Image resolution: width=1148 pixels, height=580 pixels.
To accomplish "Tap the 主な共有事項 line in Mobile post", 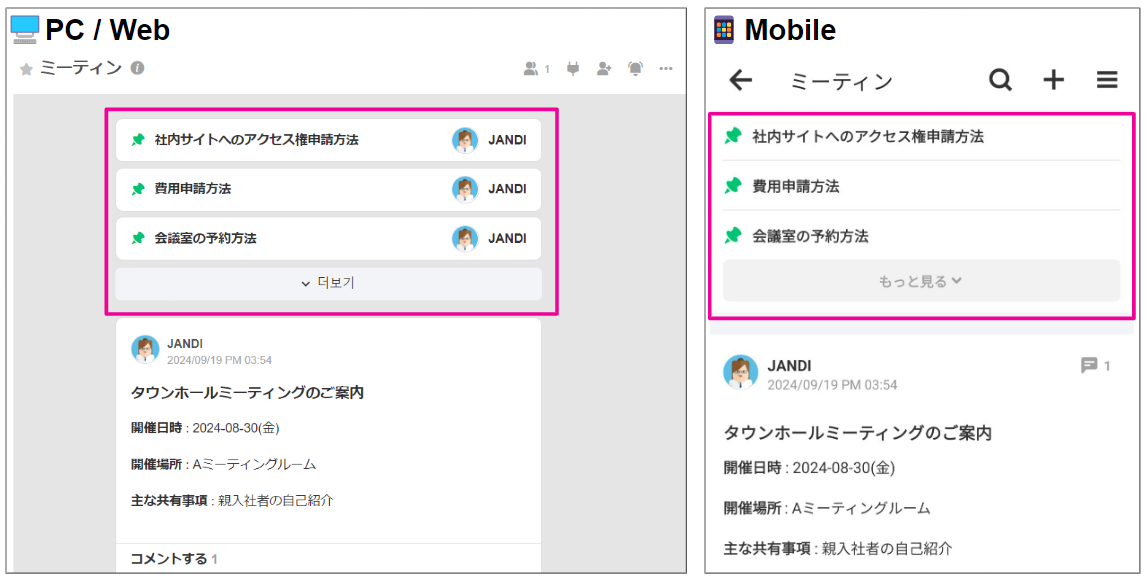I will 838,548.
